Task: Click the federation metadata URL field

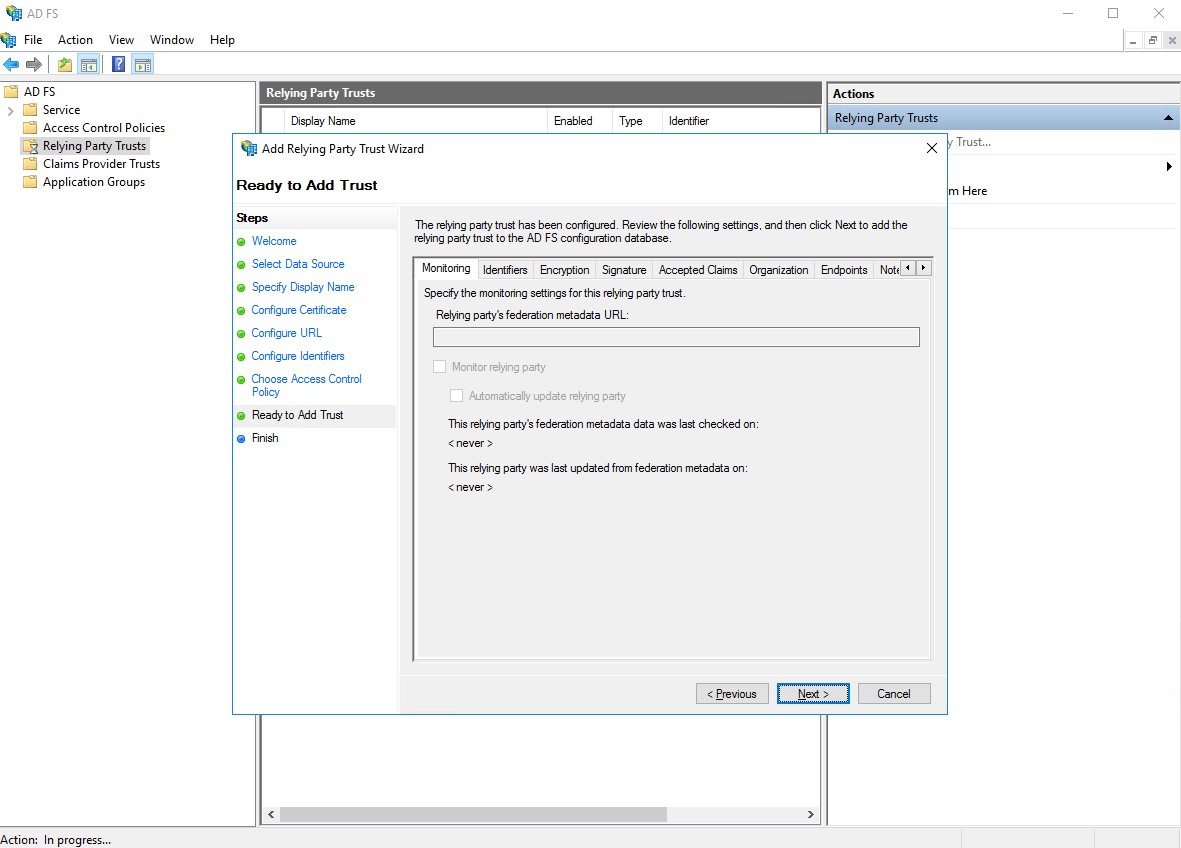Action: point(675,338)
